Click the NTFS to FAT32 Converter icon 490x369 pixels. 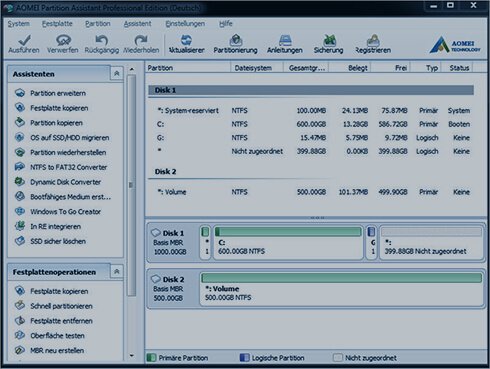click(20, 167)
